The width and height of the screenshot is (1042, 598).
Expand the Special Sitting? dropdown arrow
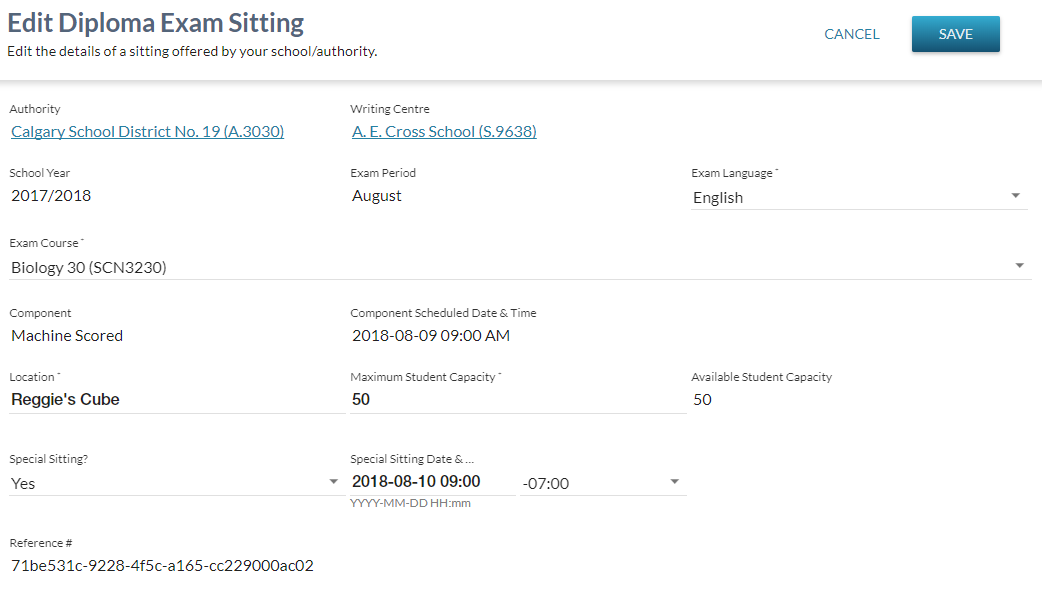click(333, 482)
